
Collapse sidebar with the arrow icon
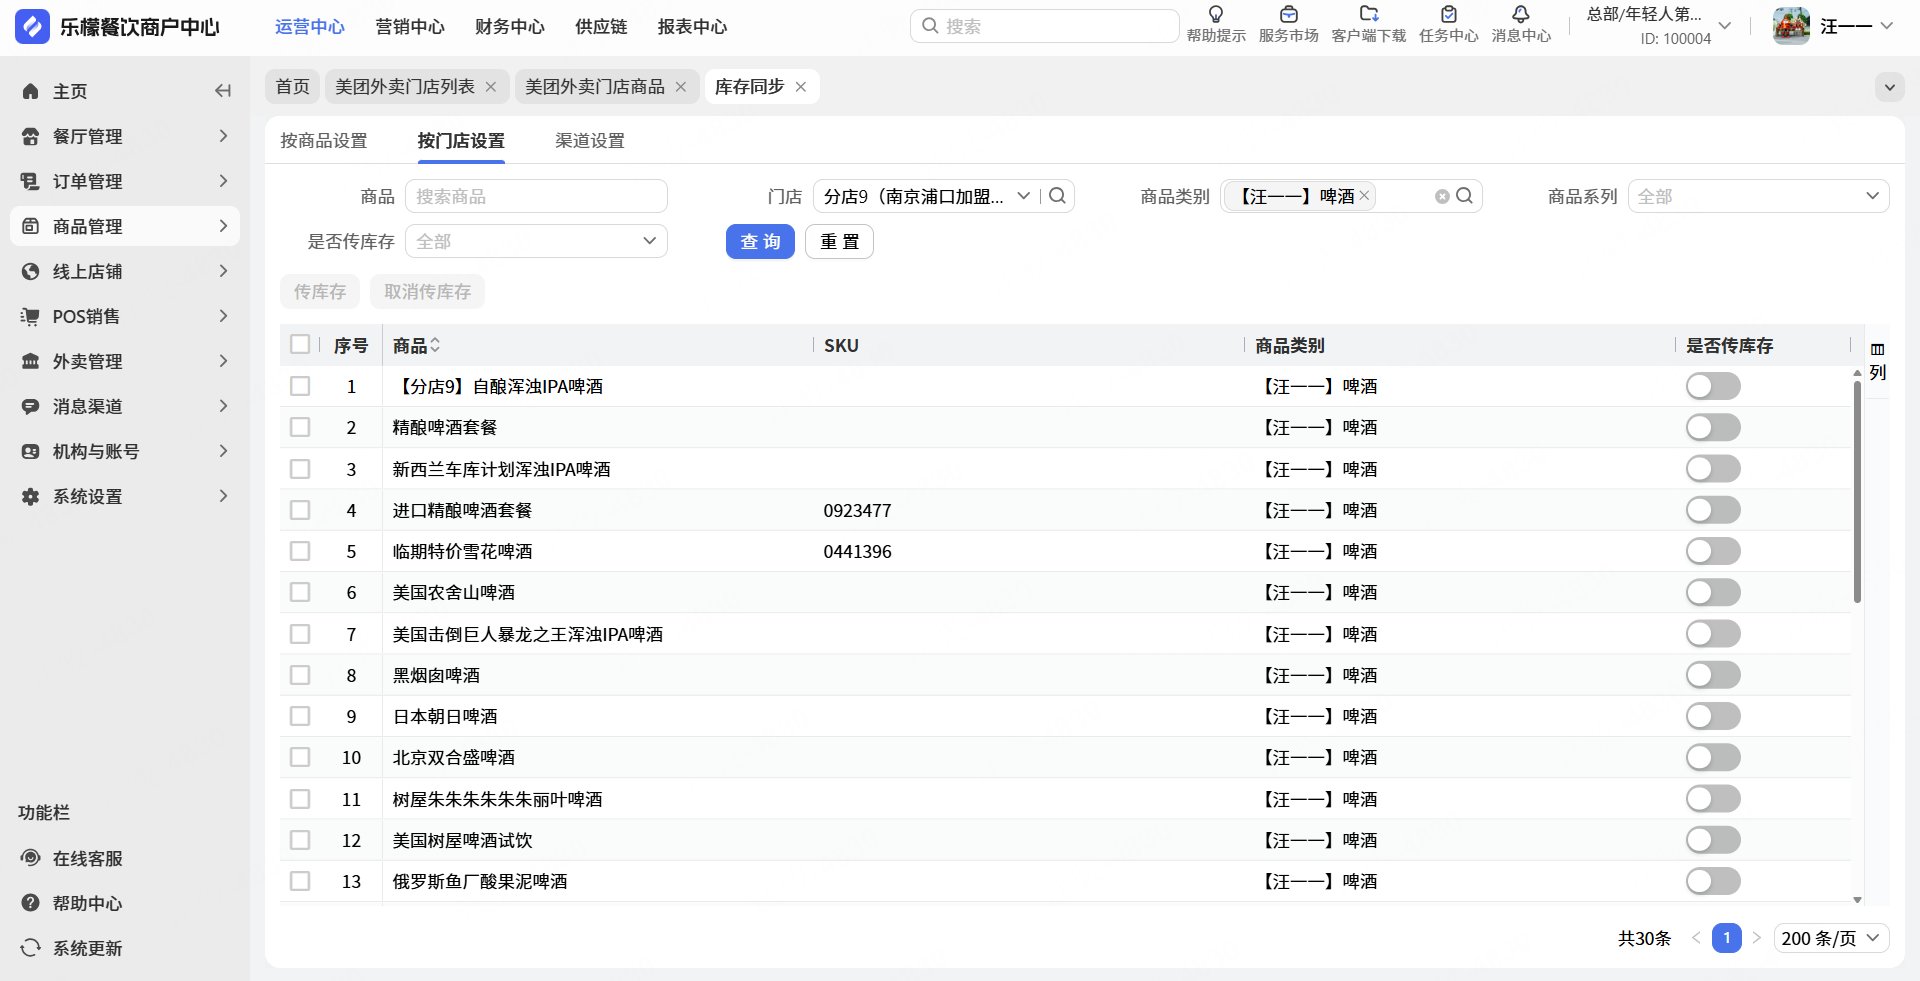pos(222,91)
